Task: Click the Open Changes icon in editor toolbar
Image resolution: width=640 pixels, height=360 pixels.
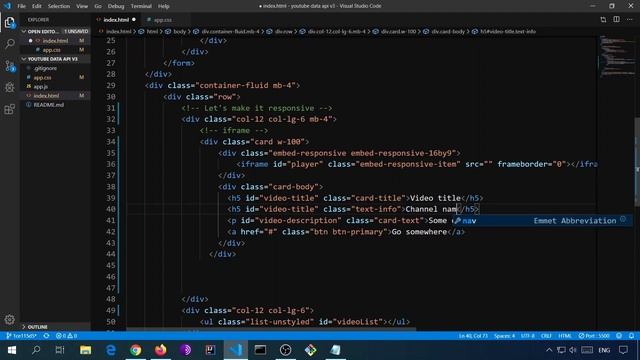Action: [x=603, y=20]
